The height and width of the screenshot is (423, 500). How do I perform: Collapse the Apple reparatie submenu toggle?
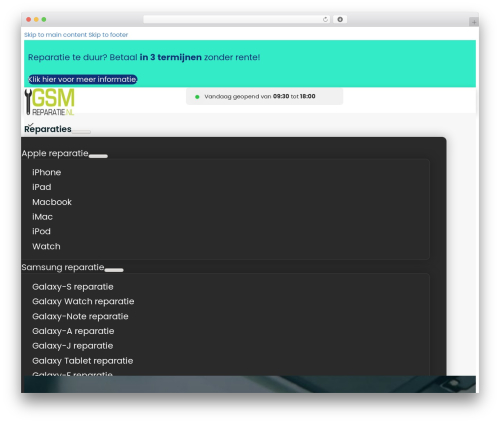tap(98, 156)
